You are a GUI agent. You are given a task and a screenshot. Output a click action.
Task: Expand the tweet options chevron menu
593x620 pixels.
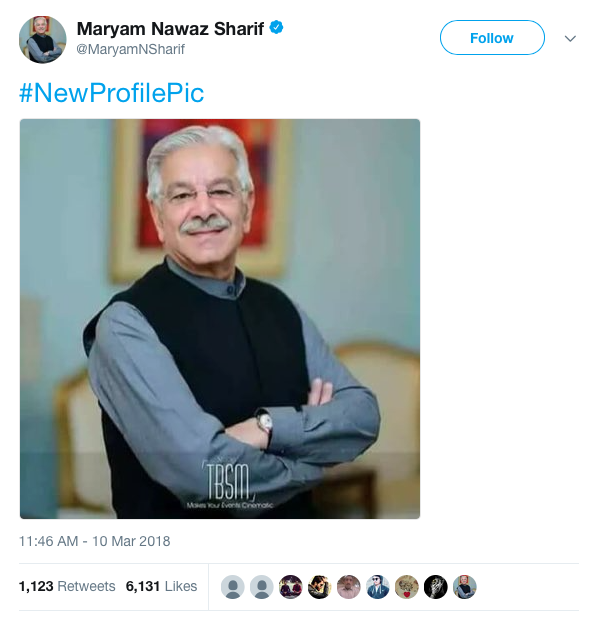[x=570, y=38]
